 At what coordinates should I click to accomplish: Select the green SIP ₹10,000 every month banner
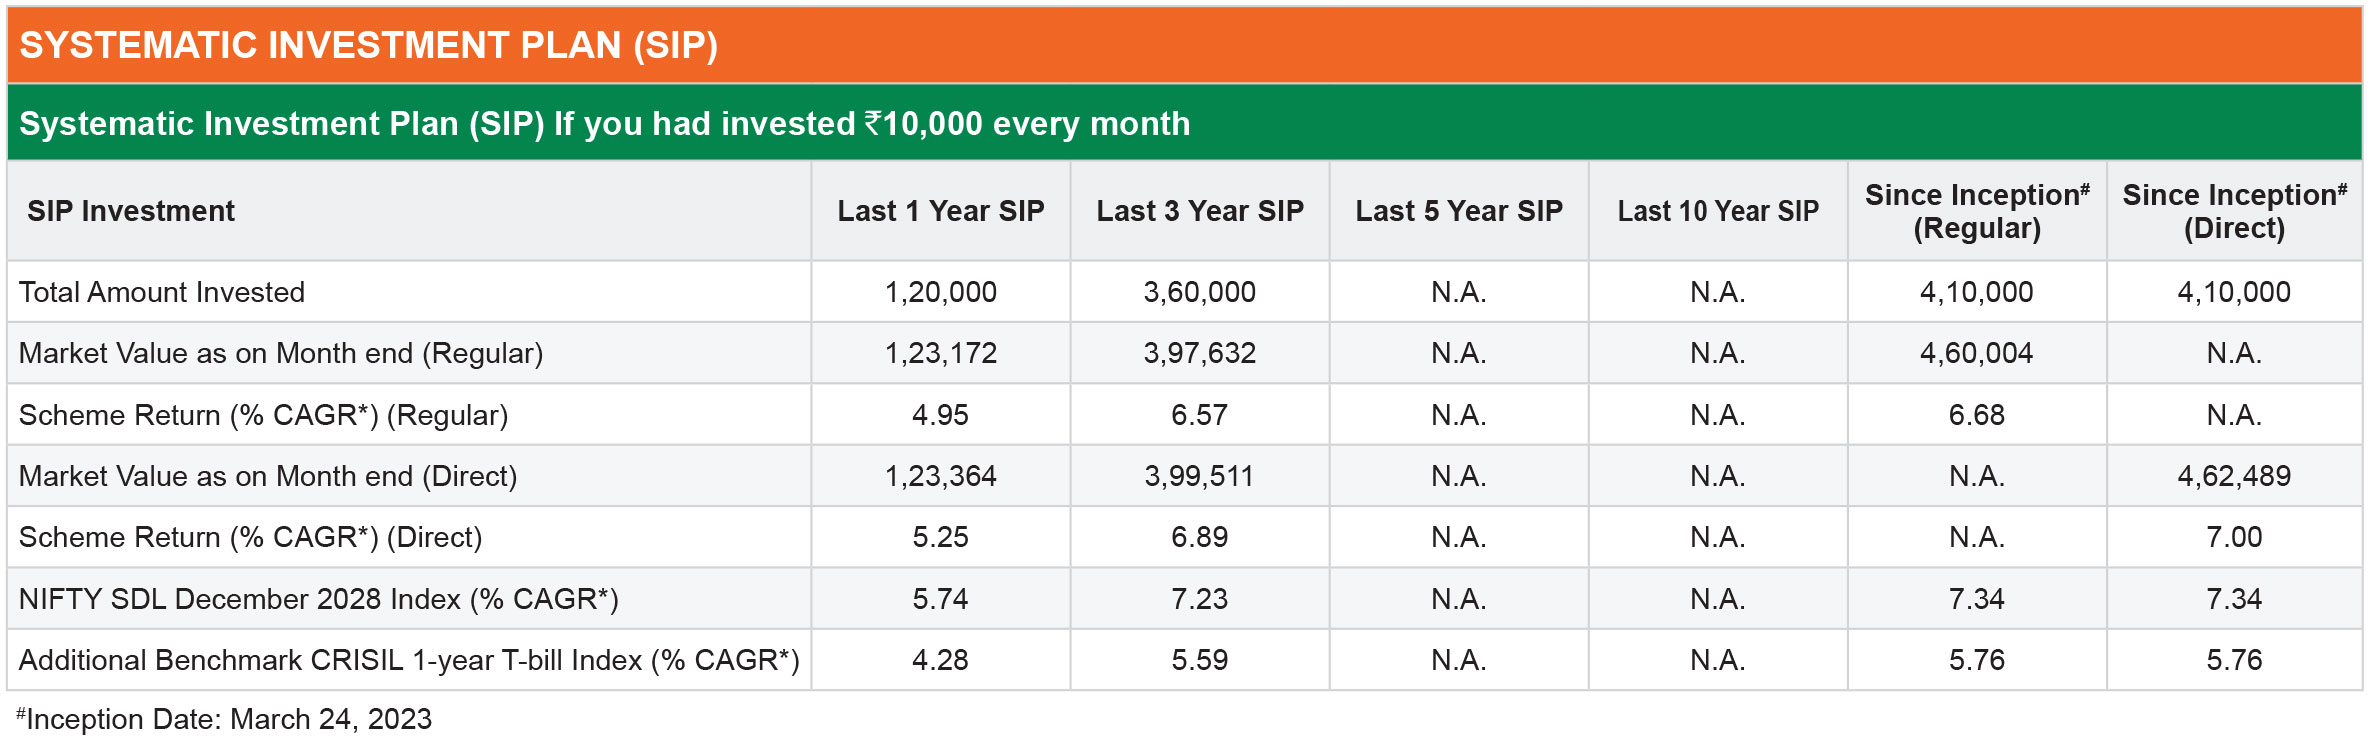coord(1185,123)
